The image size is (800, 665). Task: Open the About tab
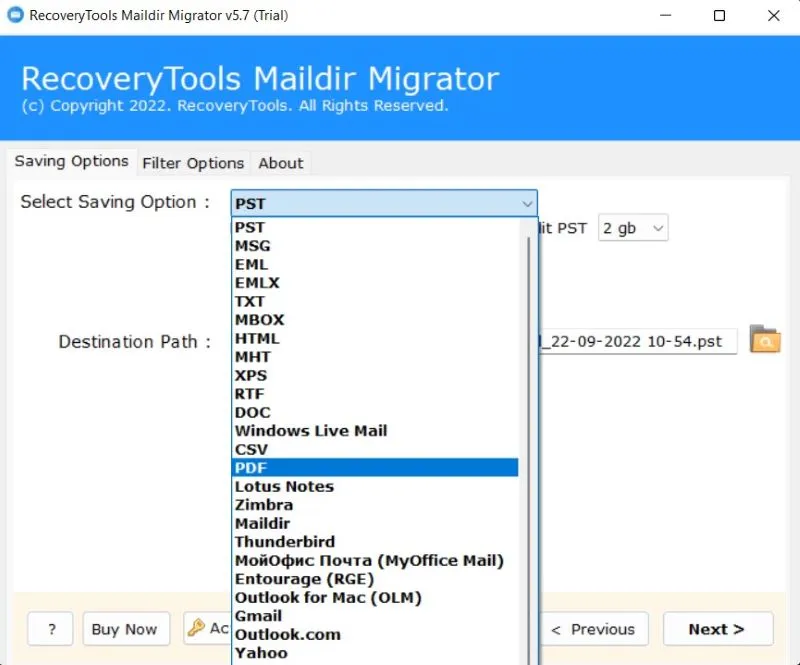[281, 163]
